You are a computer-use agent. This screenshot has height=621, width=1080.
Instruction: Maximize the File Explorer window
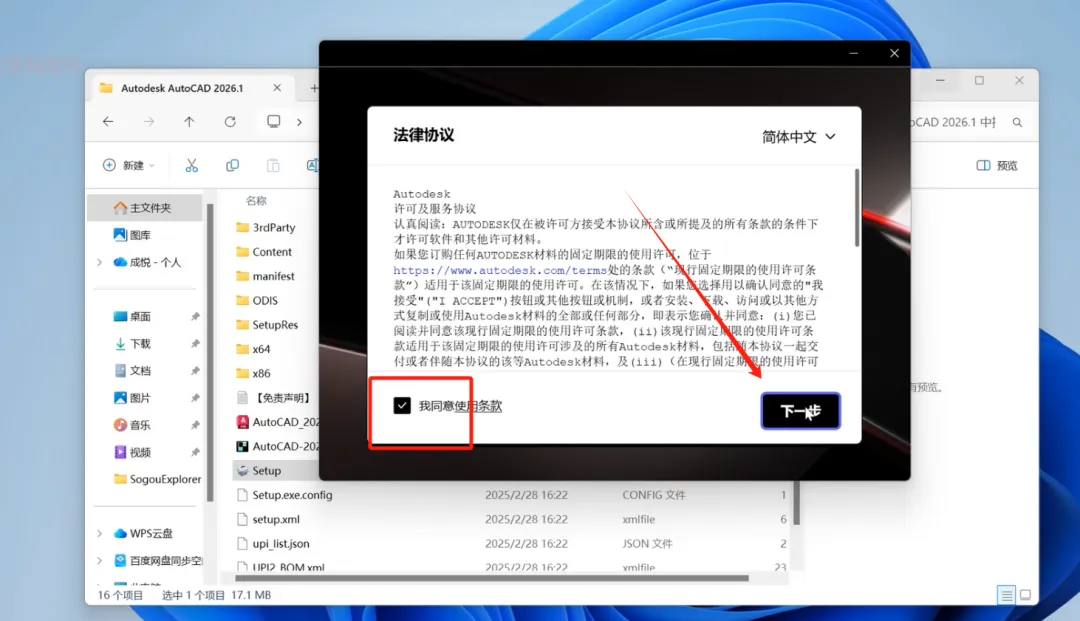pyautogui.click(x=979, y=81)
